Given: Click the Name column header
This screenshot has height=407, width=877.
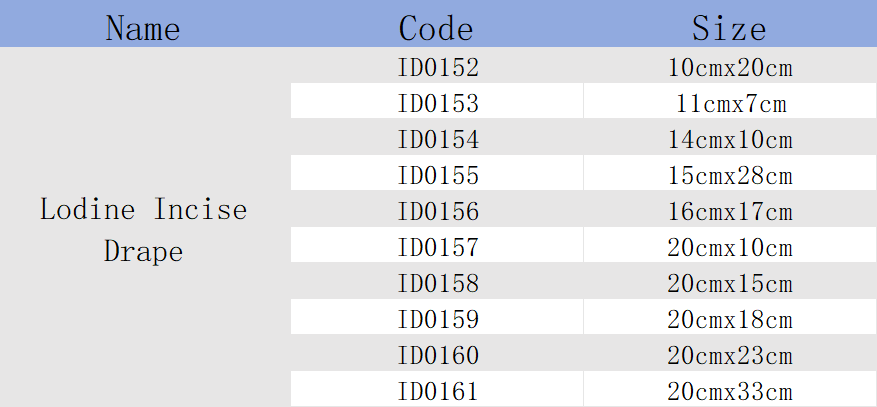Looking at the screenshot, I should tap(145, 23).
